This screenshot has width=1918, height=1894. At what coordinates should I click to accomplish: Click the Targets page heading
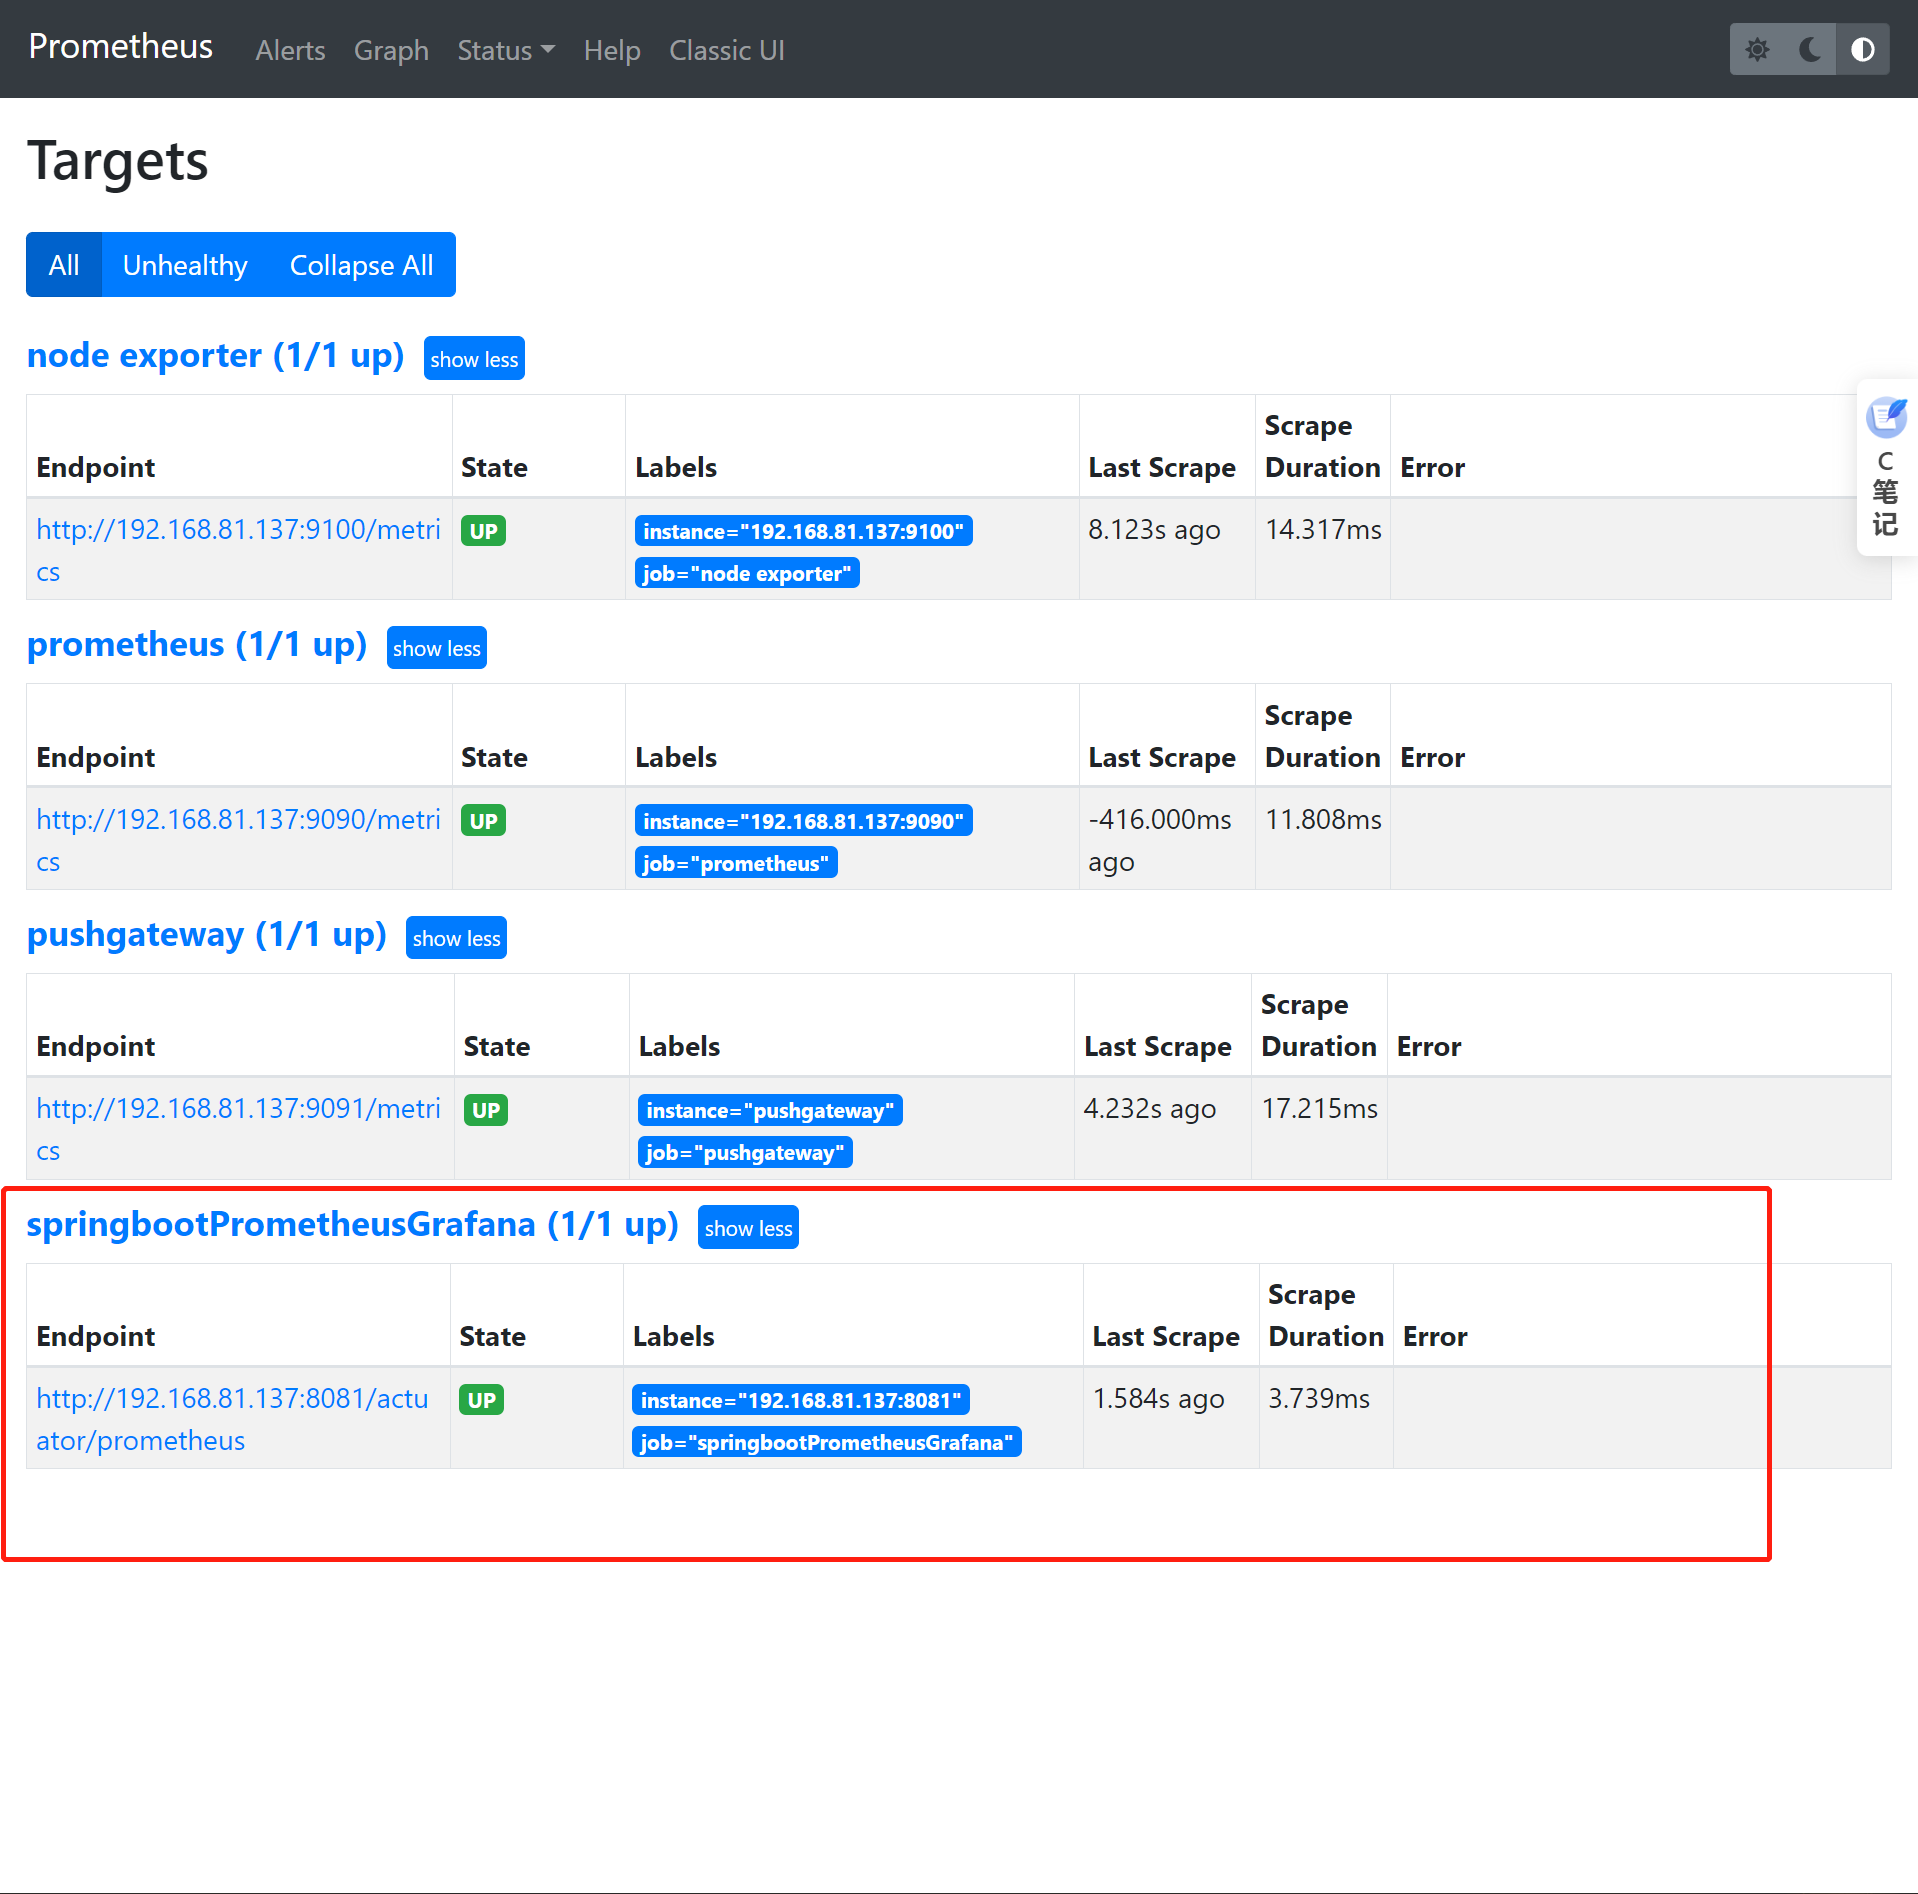click(x=118, y=162)
